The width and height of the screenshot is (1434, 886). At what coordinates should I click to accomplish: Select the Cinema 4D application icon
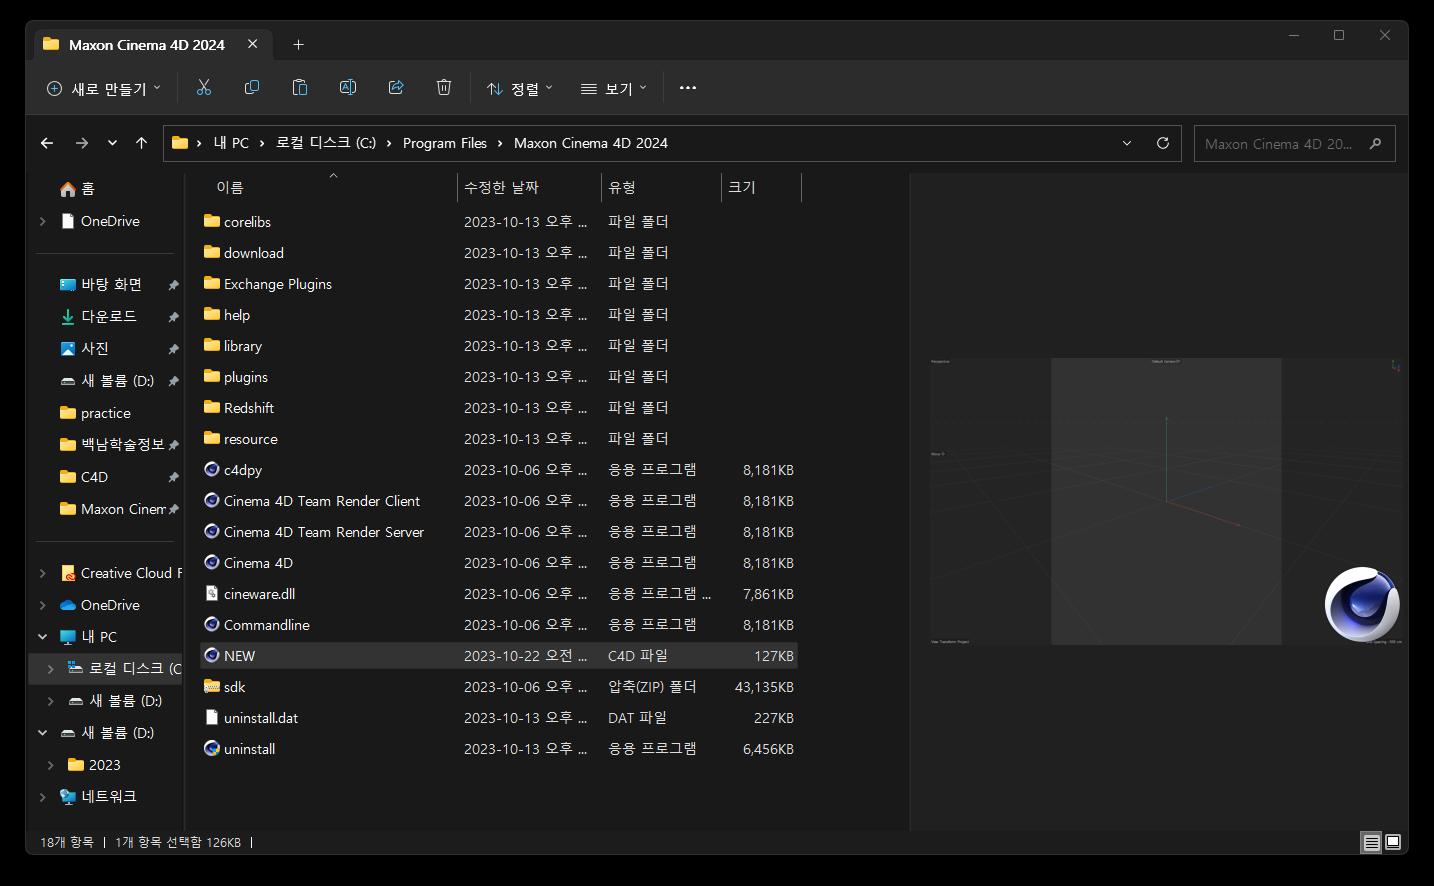(x=212, y=562)
